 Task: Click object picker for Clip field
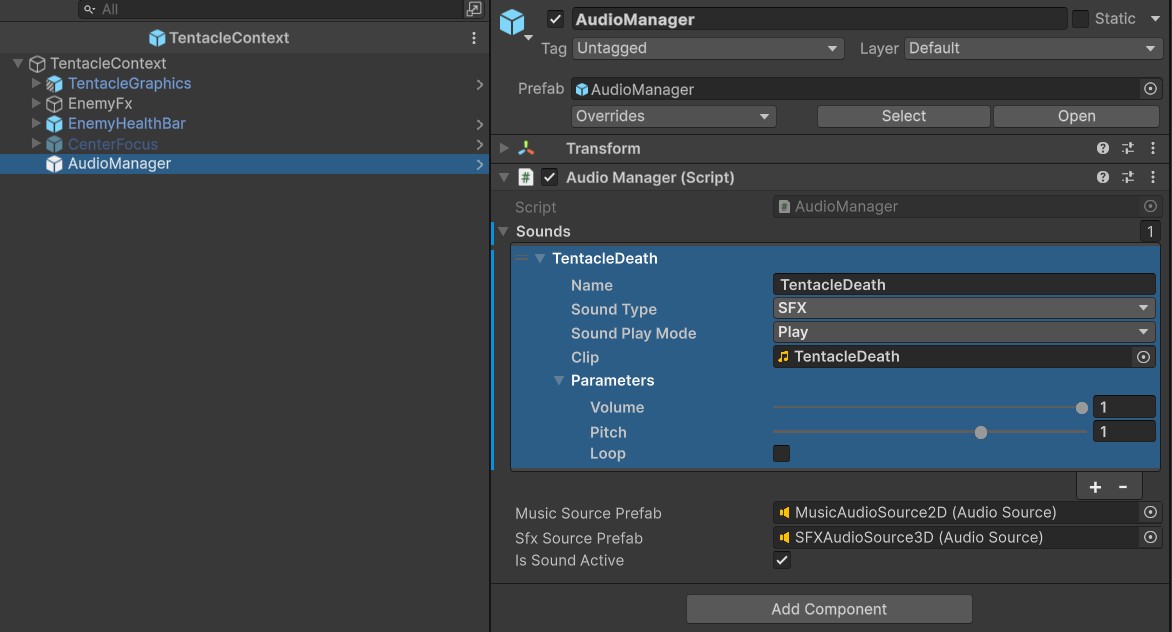(x=1144, y=357)
